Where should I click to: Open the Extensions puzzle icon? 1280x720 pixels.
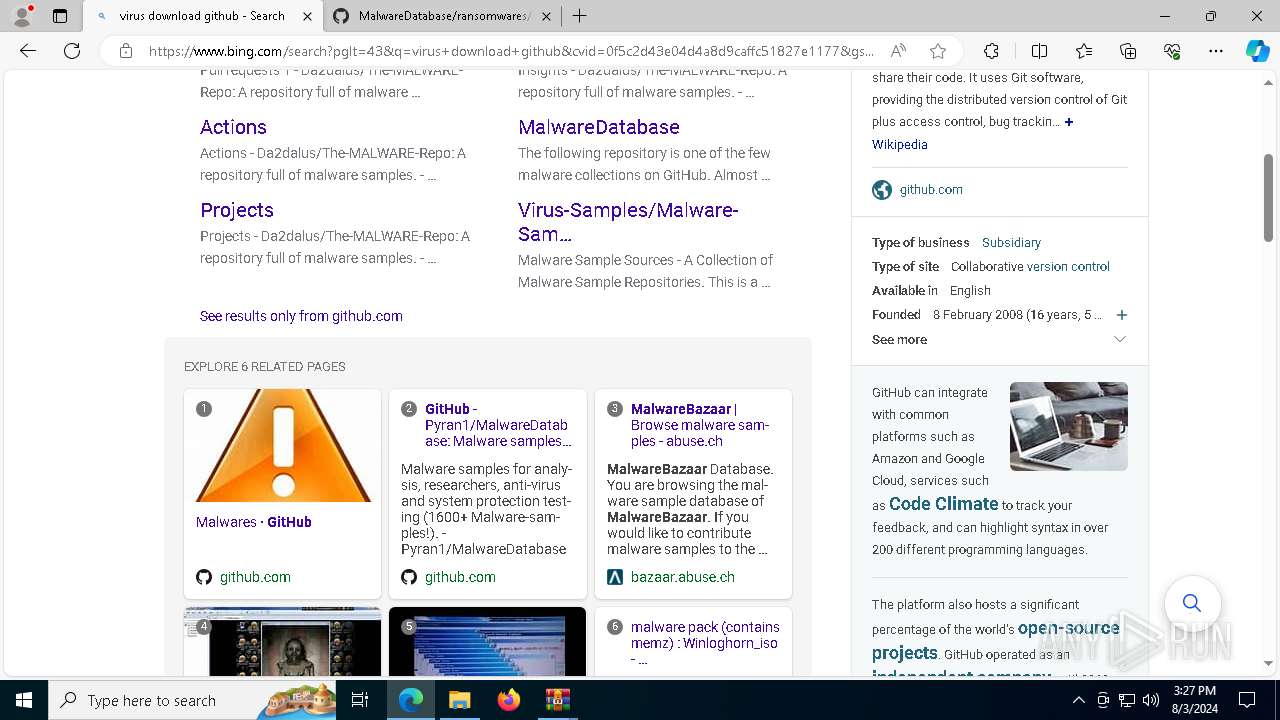(x=991, y=51)
